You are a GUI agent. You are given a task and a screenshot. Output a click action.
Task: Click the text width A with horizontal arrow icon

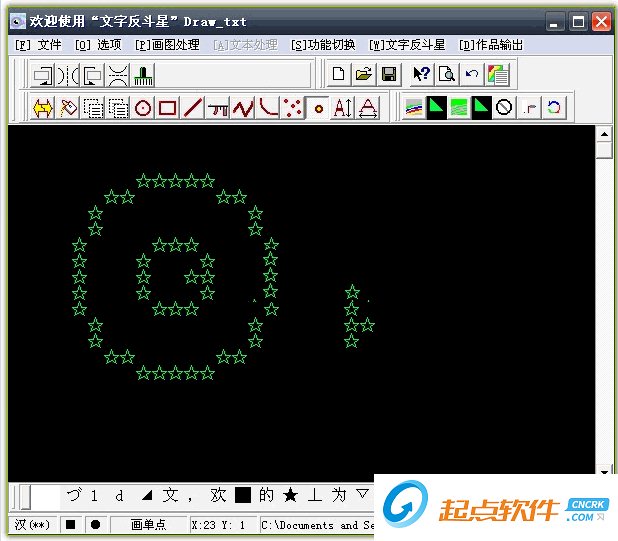pyautogui.click(x=368, y=108)
